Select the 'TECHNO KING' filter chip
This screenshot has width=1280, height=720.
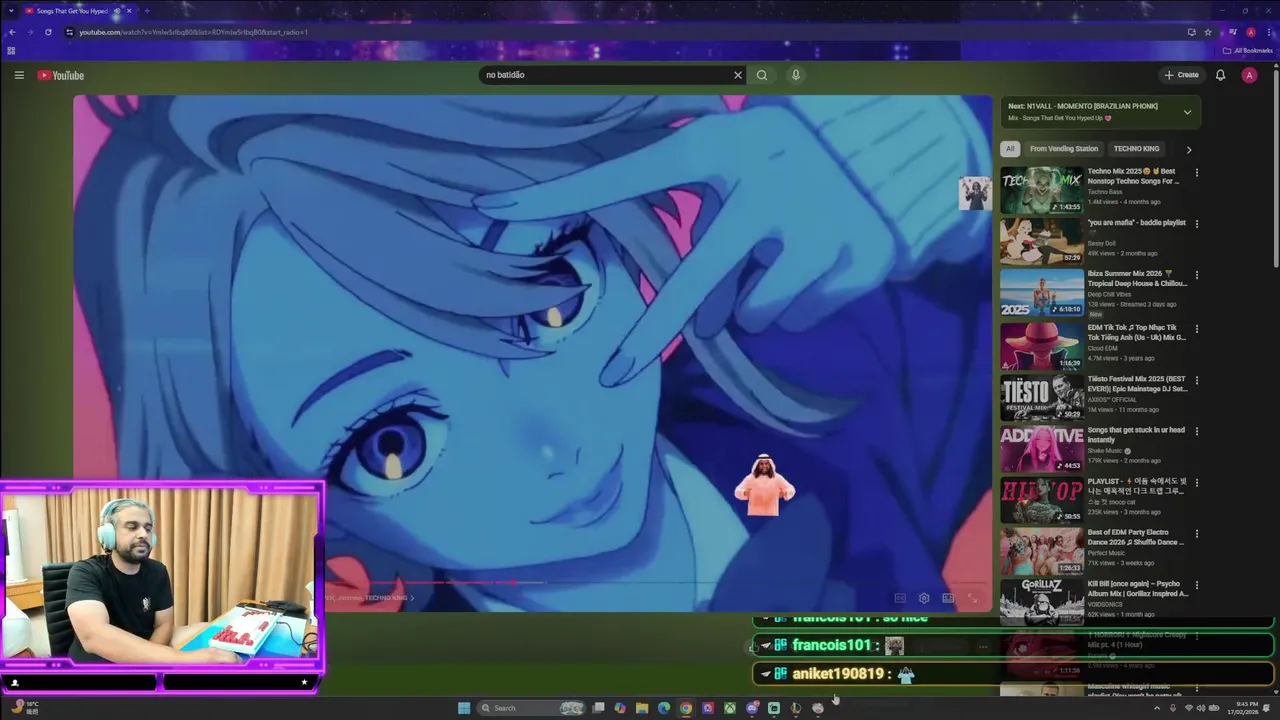click(x=1136, y=149)
